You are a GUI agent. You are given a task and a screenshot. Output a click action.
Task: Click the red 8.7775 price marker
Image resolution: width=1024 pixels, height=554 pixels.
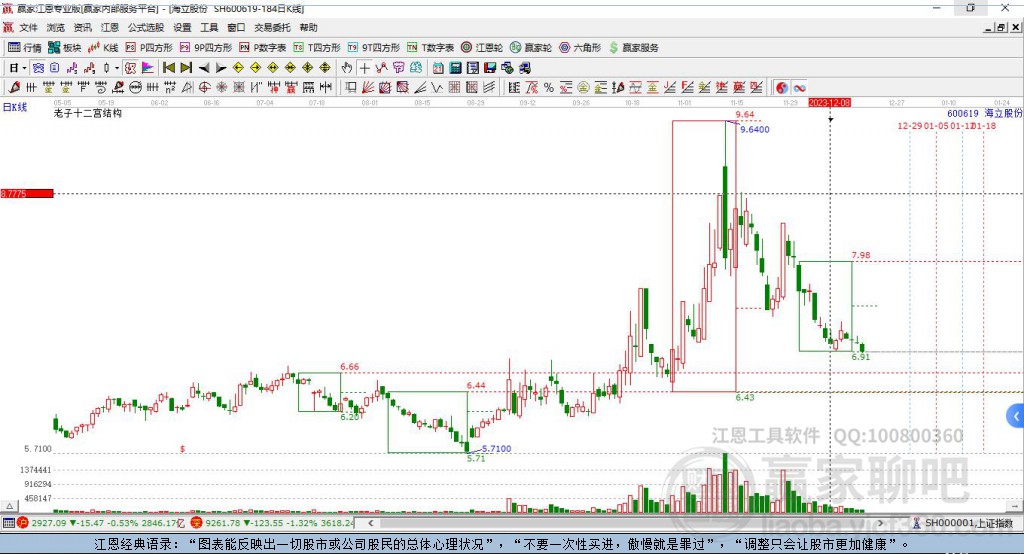pyautogui.click(x=27, y=193)
